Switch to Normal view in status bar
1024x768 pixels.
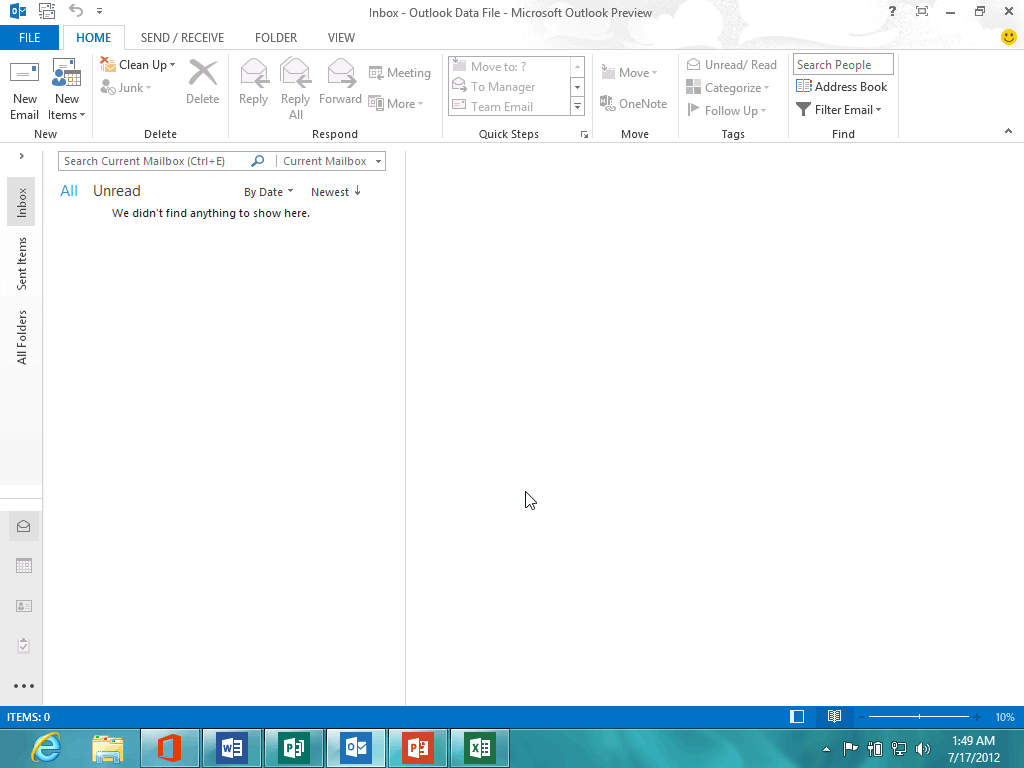797,717
